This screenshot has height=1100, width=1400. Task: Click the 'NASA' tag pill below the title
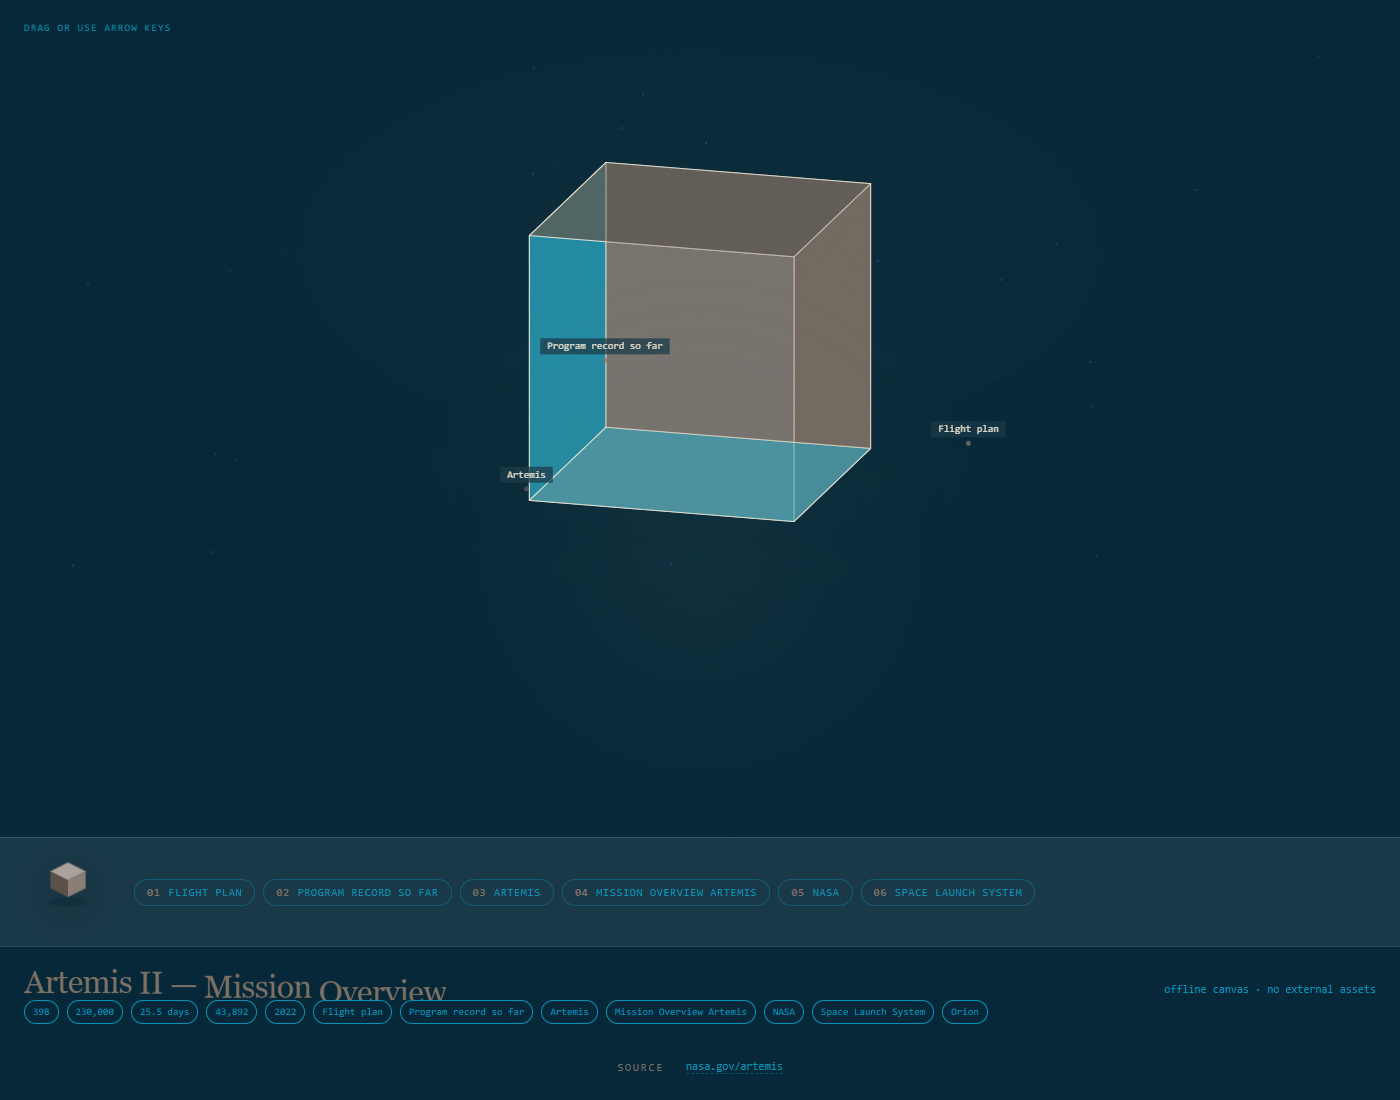784,1012
